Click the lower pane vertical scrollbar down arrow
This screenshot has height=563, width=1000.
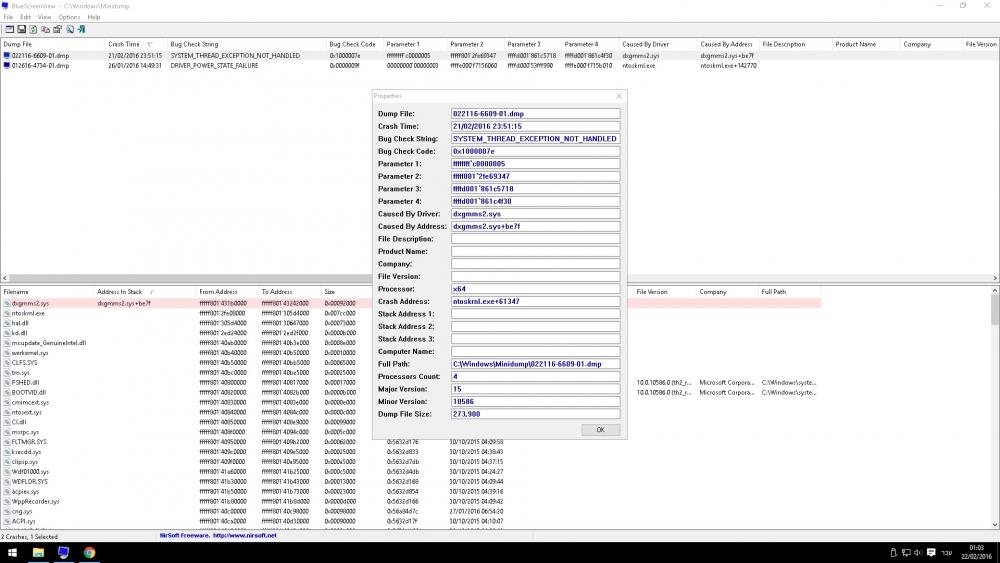[995, 525]
